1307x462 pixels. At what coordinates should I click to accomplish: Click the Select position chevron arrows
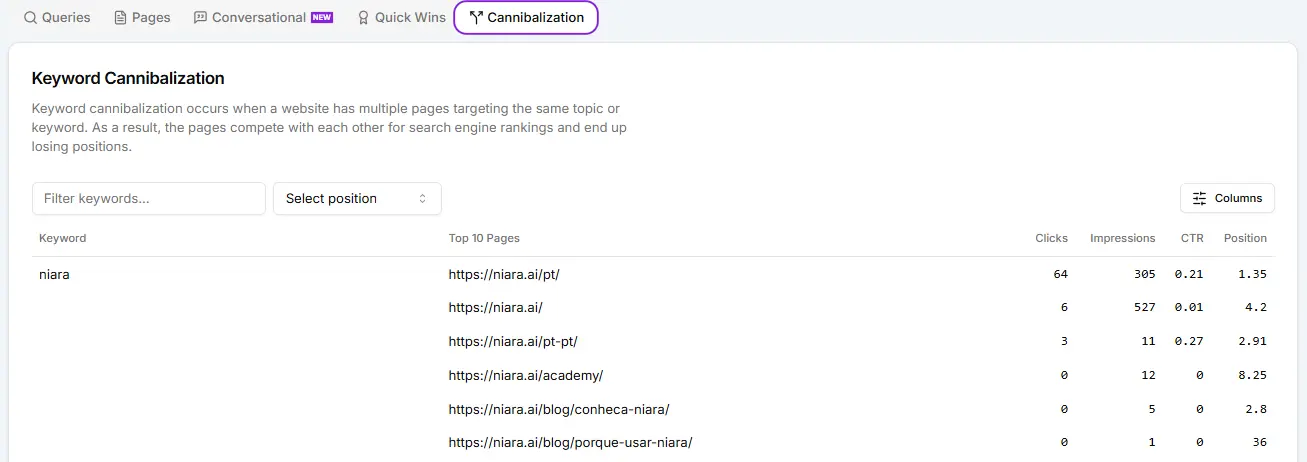point(423,198)
